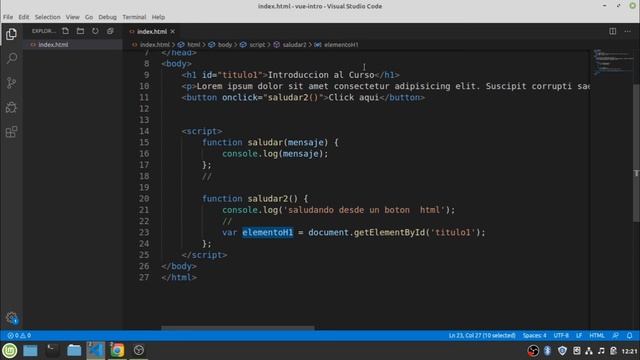Expand the index.html breadcrumb
The width and height of the screenshot is (640, 360).
151,45
